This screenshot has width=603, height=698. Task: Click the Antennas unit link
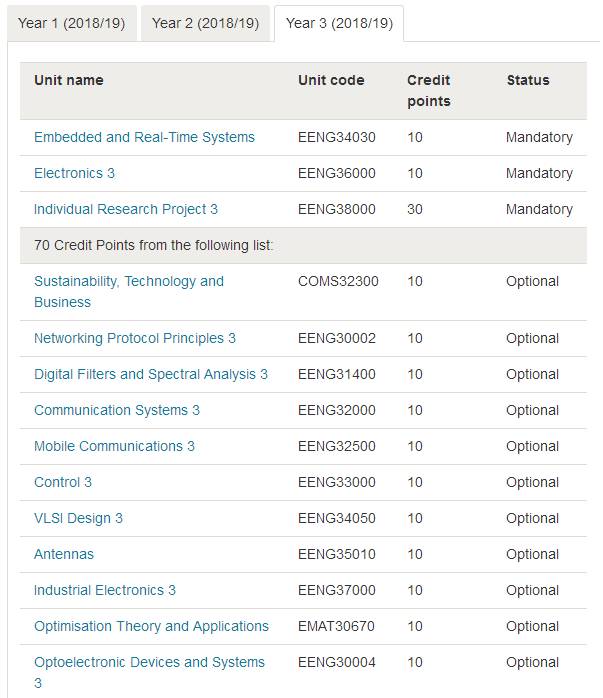click(64, 555)
